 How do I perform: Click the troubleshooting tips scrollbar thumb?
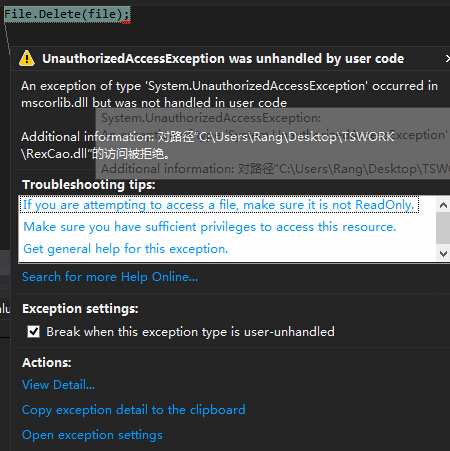(443, 228)
